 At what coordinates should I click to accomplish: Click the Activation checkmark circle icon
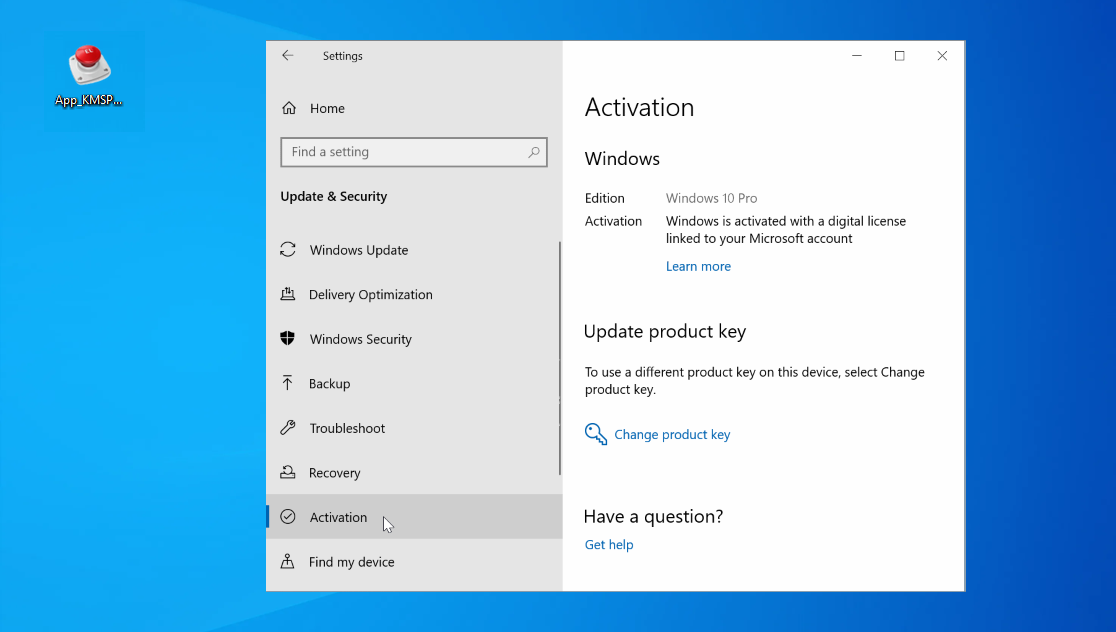pos(288,517)
